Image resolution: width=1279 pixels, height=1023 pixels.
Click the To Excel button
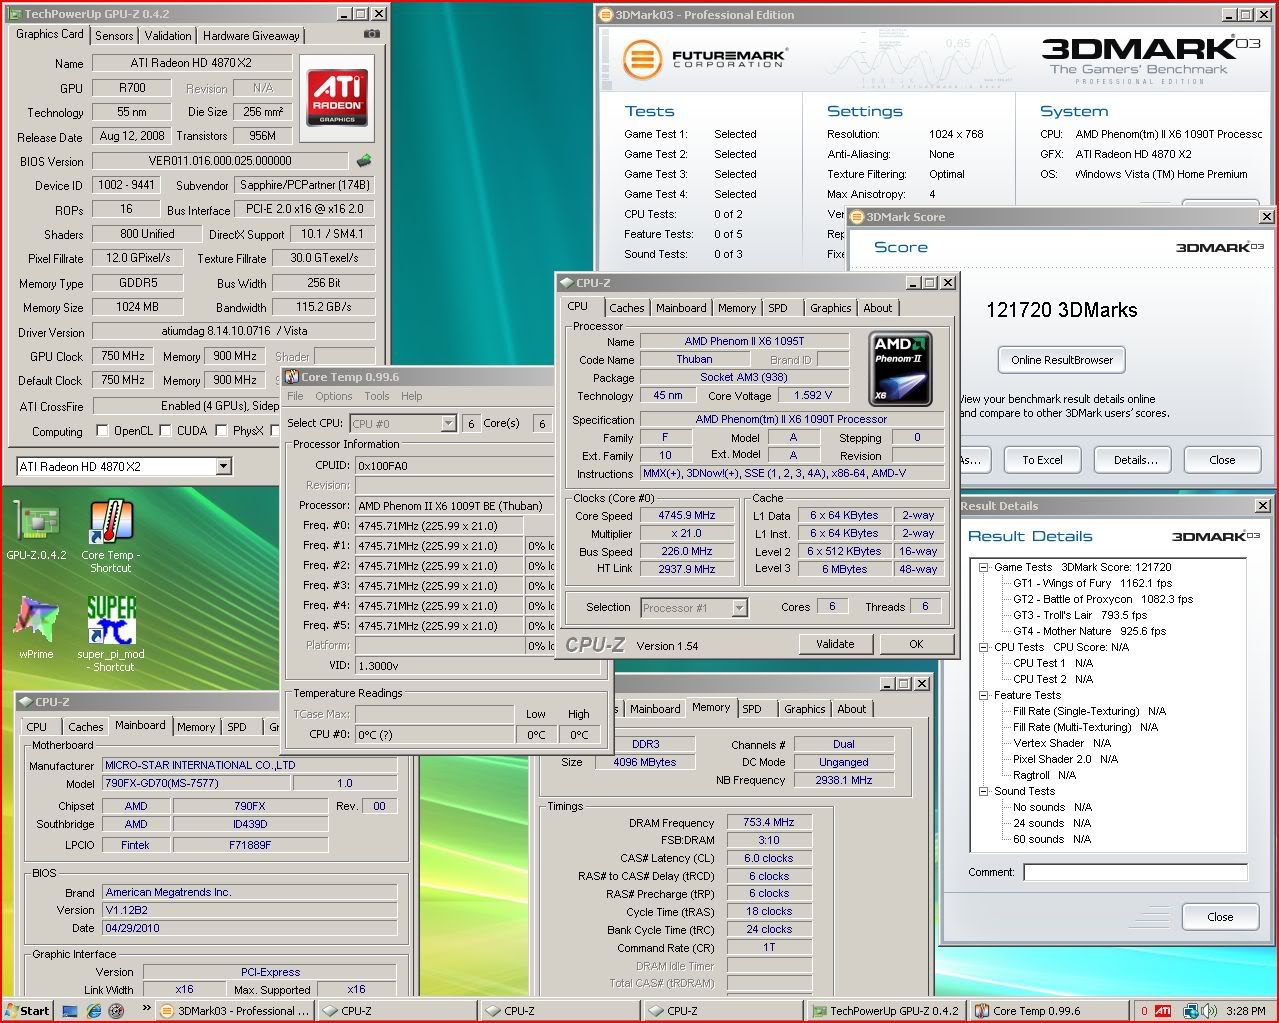(x=1042, y=460)
